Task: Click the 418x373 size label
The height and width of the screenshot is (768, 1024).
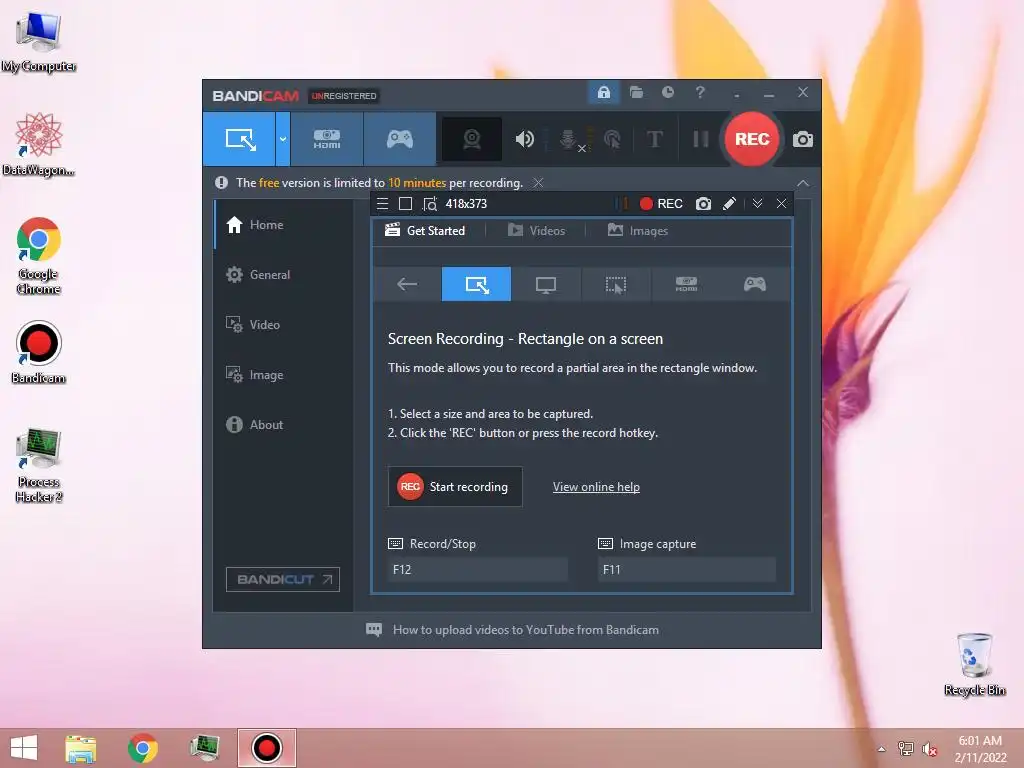Action: (466, 204)
